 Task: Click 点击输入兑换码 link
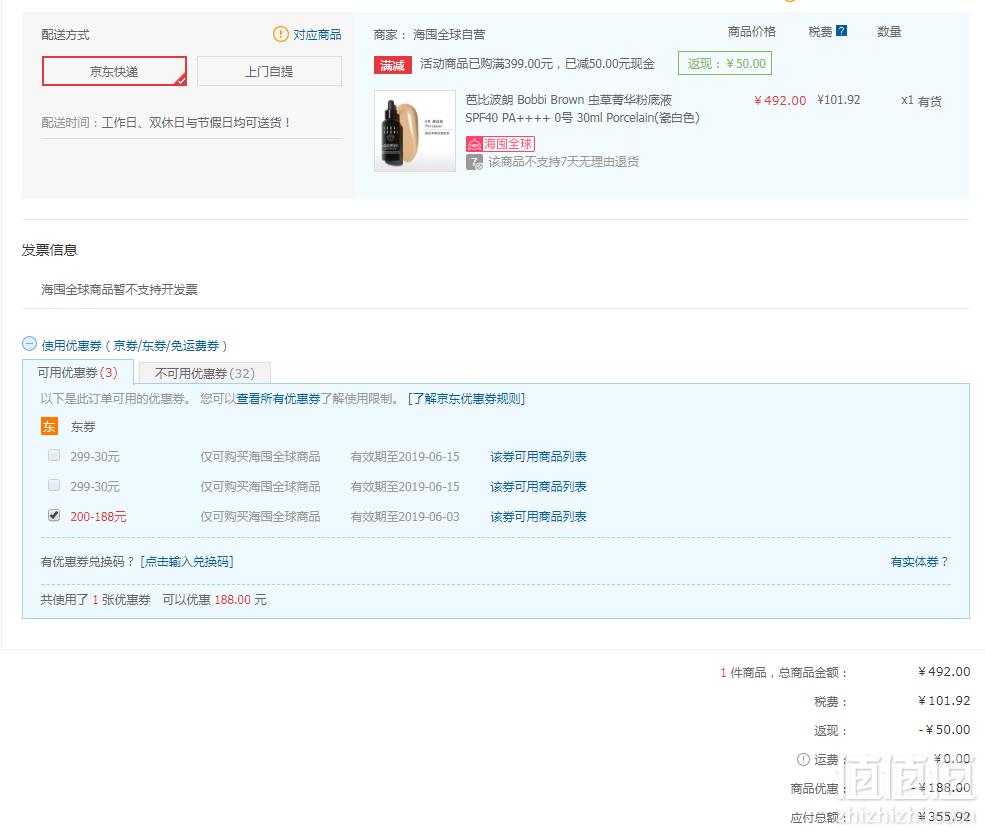click(x=187, y=562)
